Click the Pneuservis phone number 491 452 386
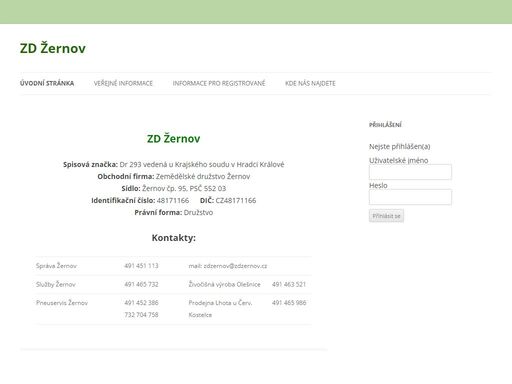The width and height of the screenshot is (512, 384). point(141,303)
